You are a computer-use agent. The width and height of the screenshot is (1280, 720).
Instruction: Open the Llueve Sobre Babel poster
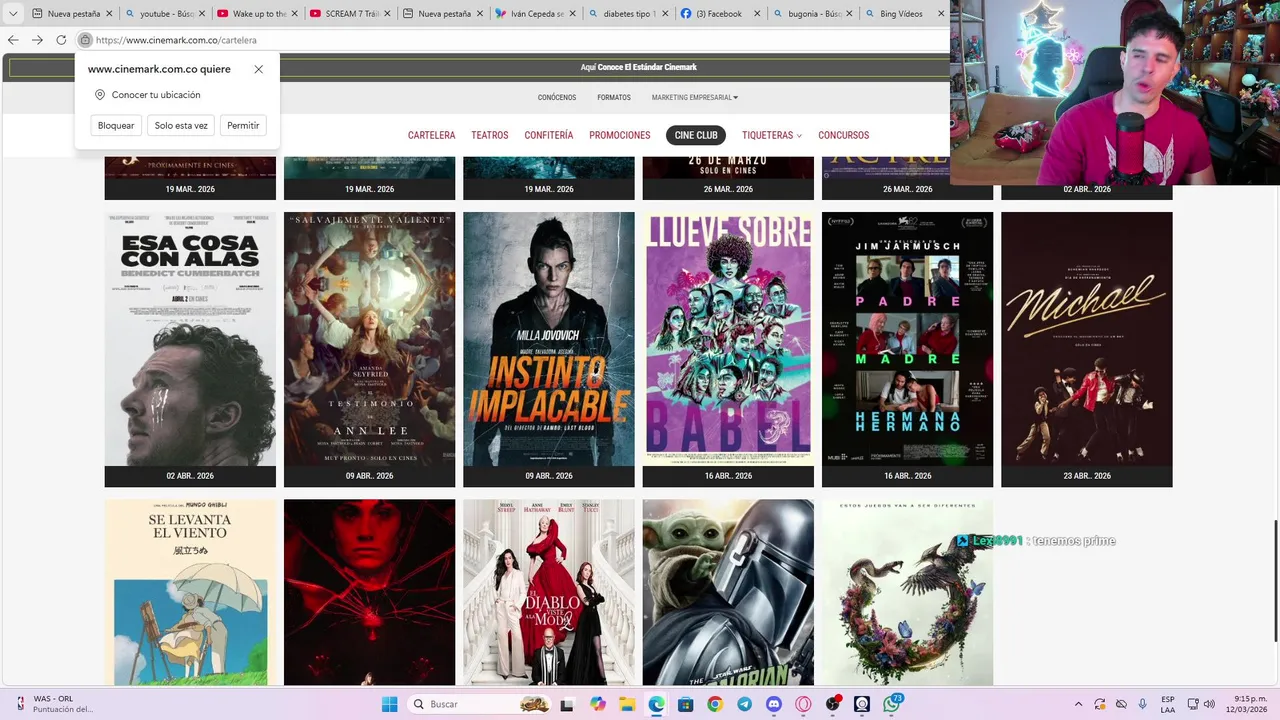tap(728, 339)
